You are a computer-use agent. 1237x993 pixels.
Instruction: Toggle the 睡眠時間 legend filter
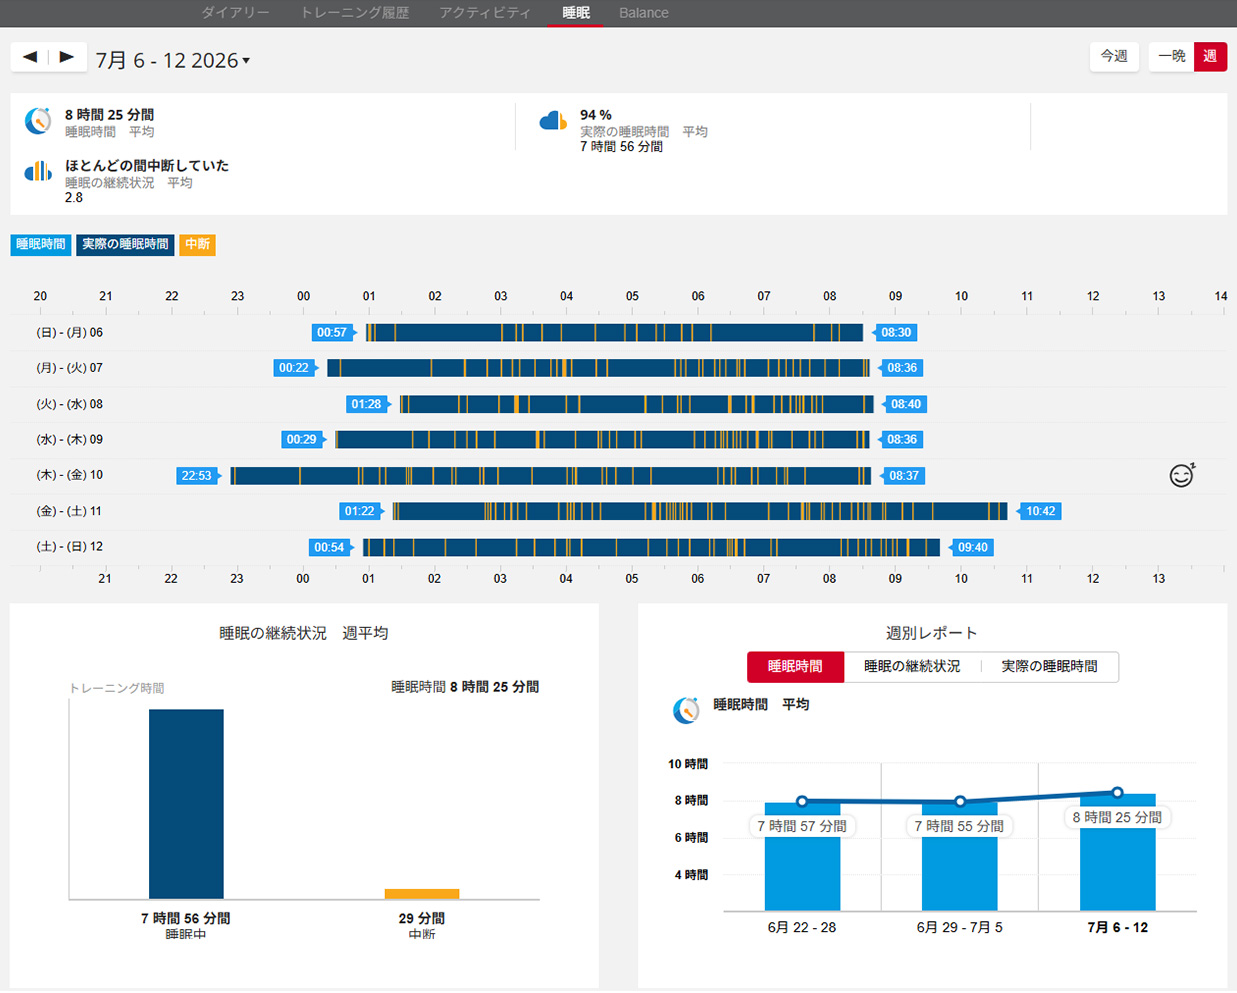41,244
